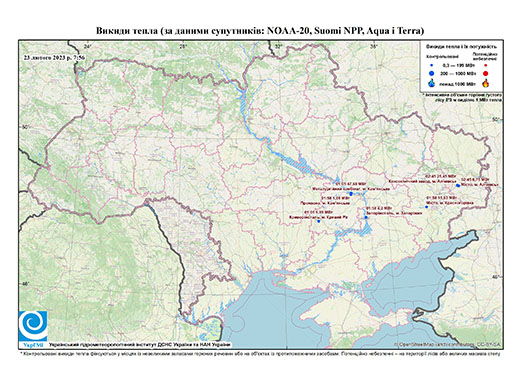Click the small red dot in legend

(485, 65)
